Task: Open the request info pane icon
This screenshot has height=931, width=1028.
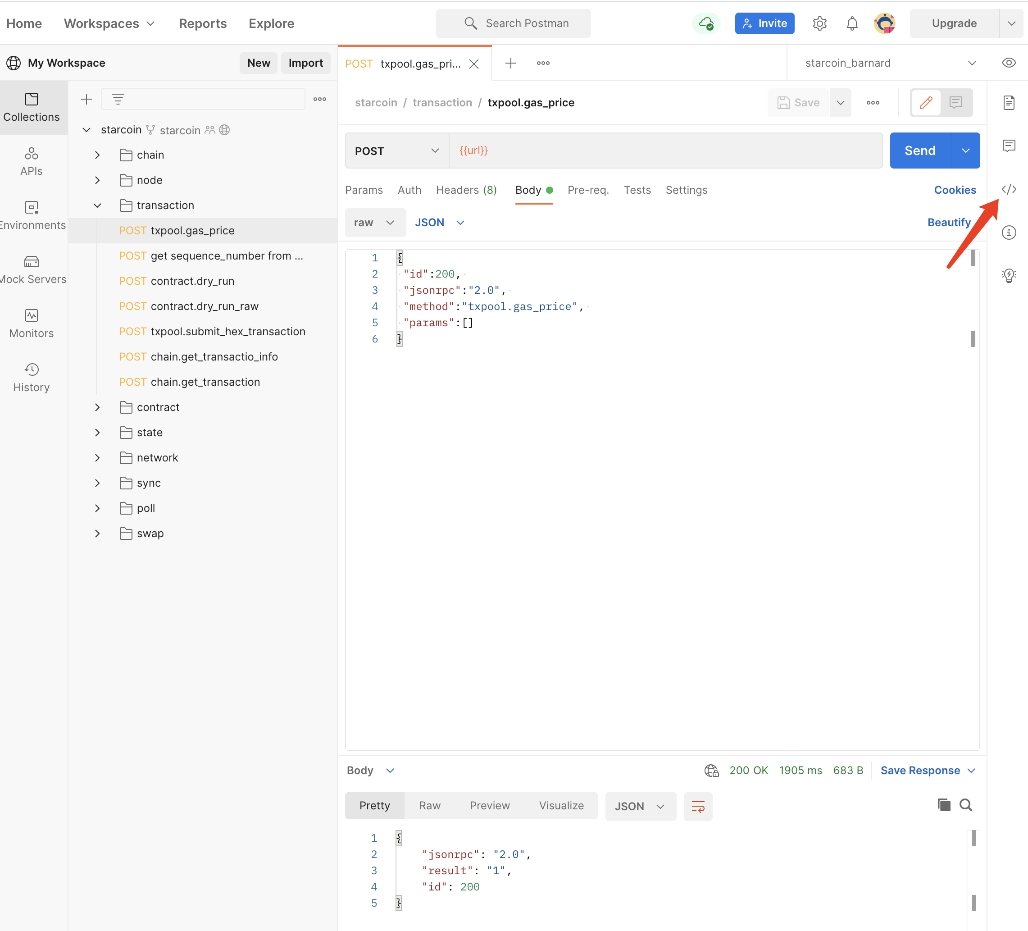Action: [1009, 232]
